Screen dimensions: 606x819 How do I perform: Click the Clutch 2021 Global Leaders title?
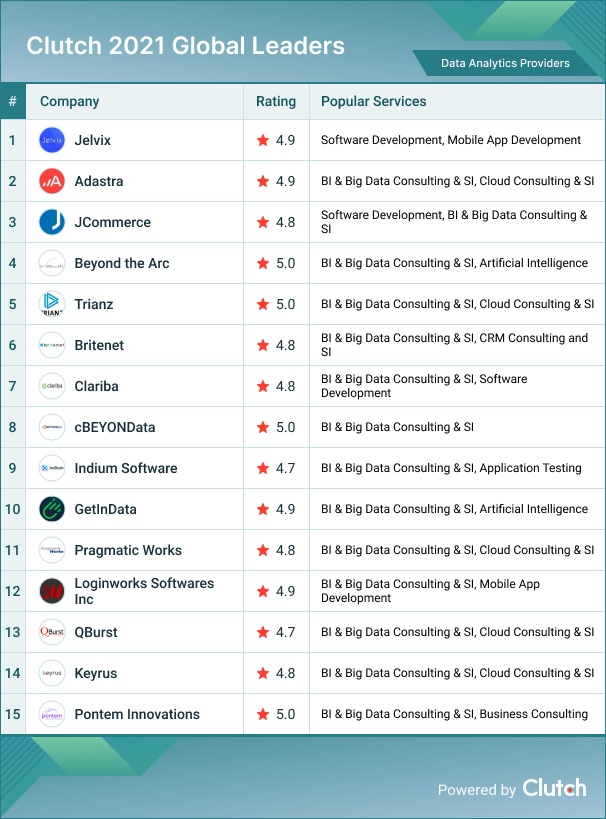[185, 45]
